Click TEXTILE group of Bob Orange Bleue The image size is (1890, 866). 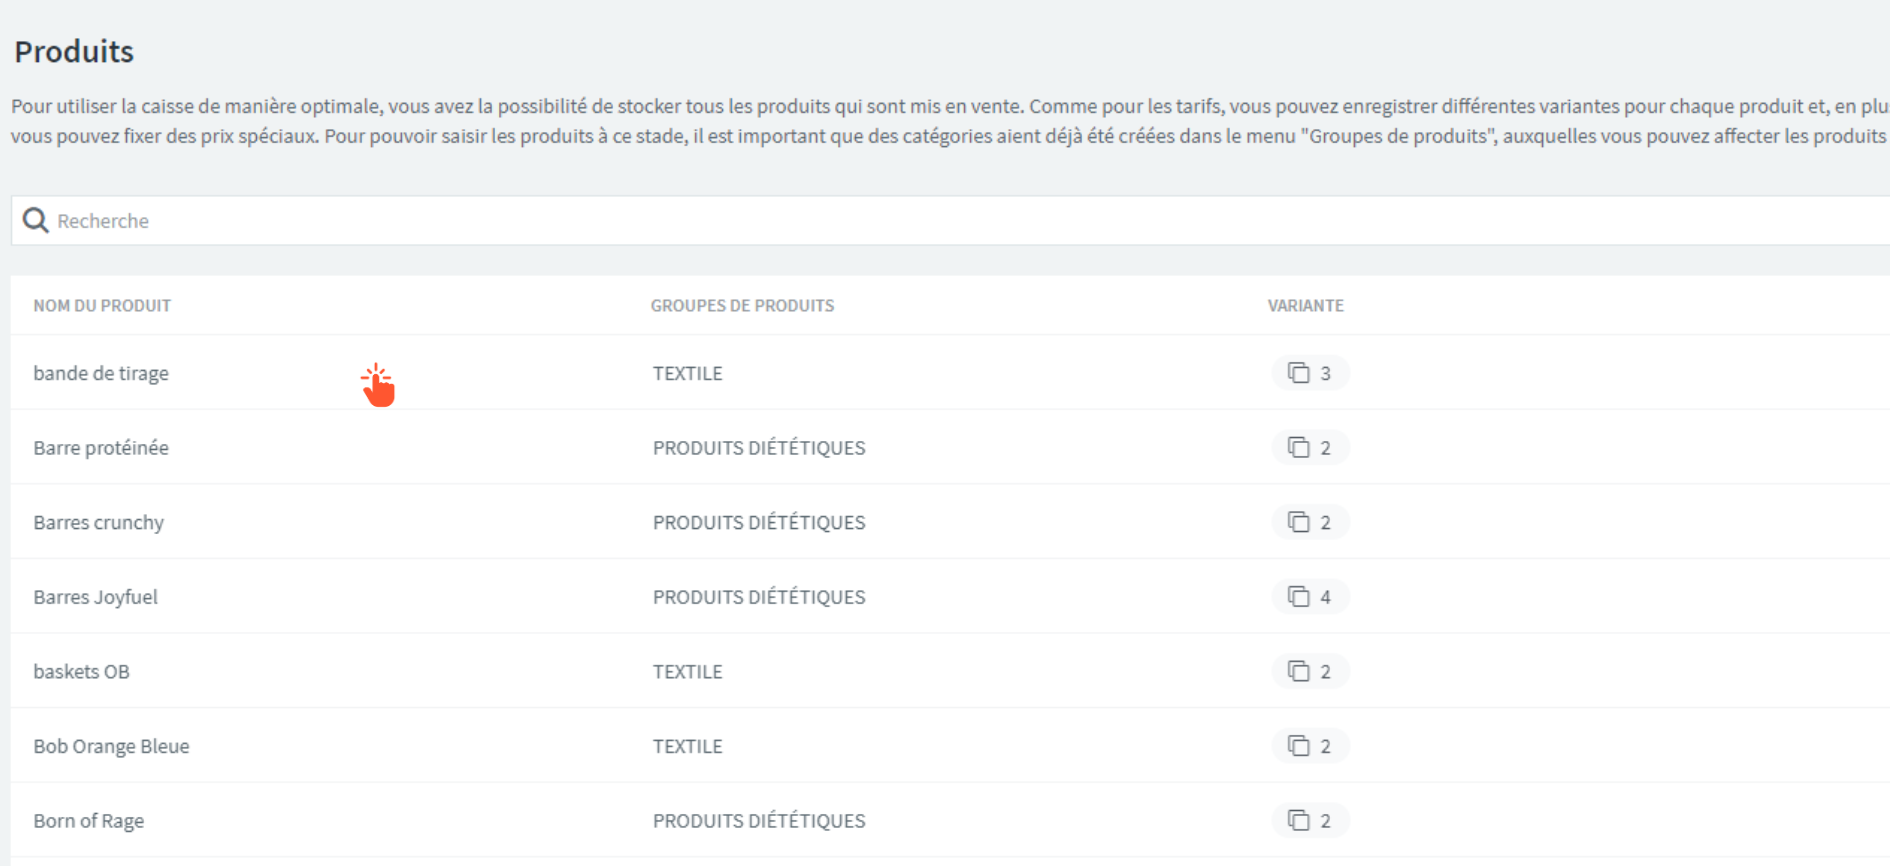pos(687,746)
